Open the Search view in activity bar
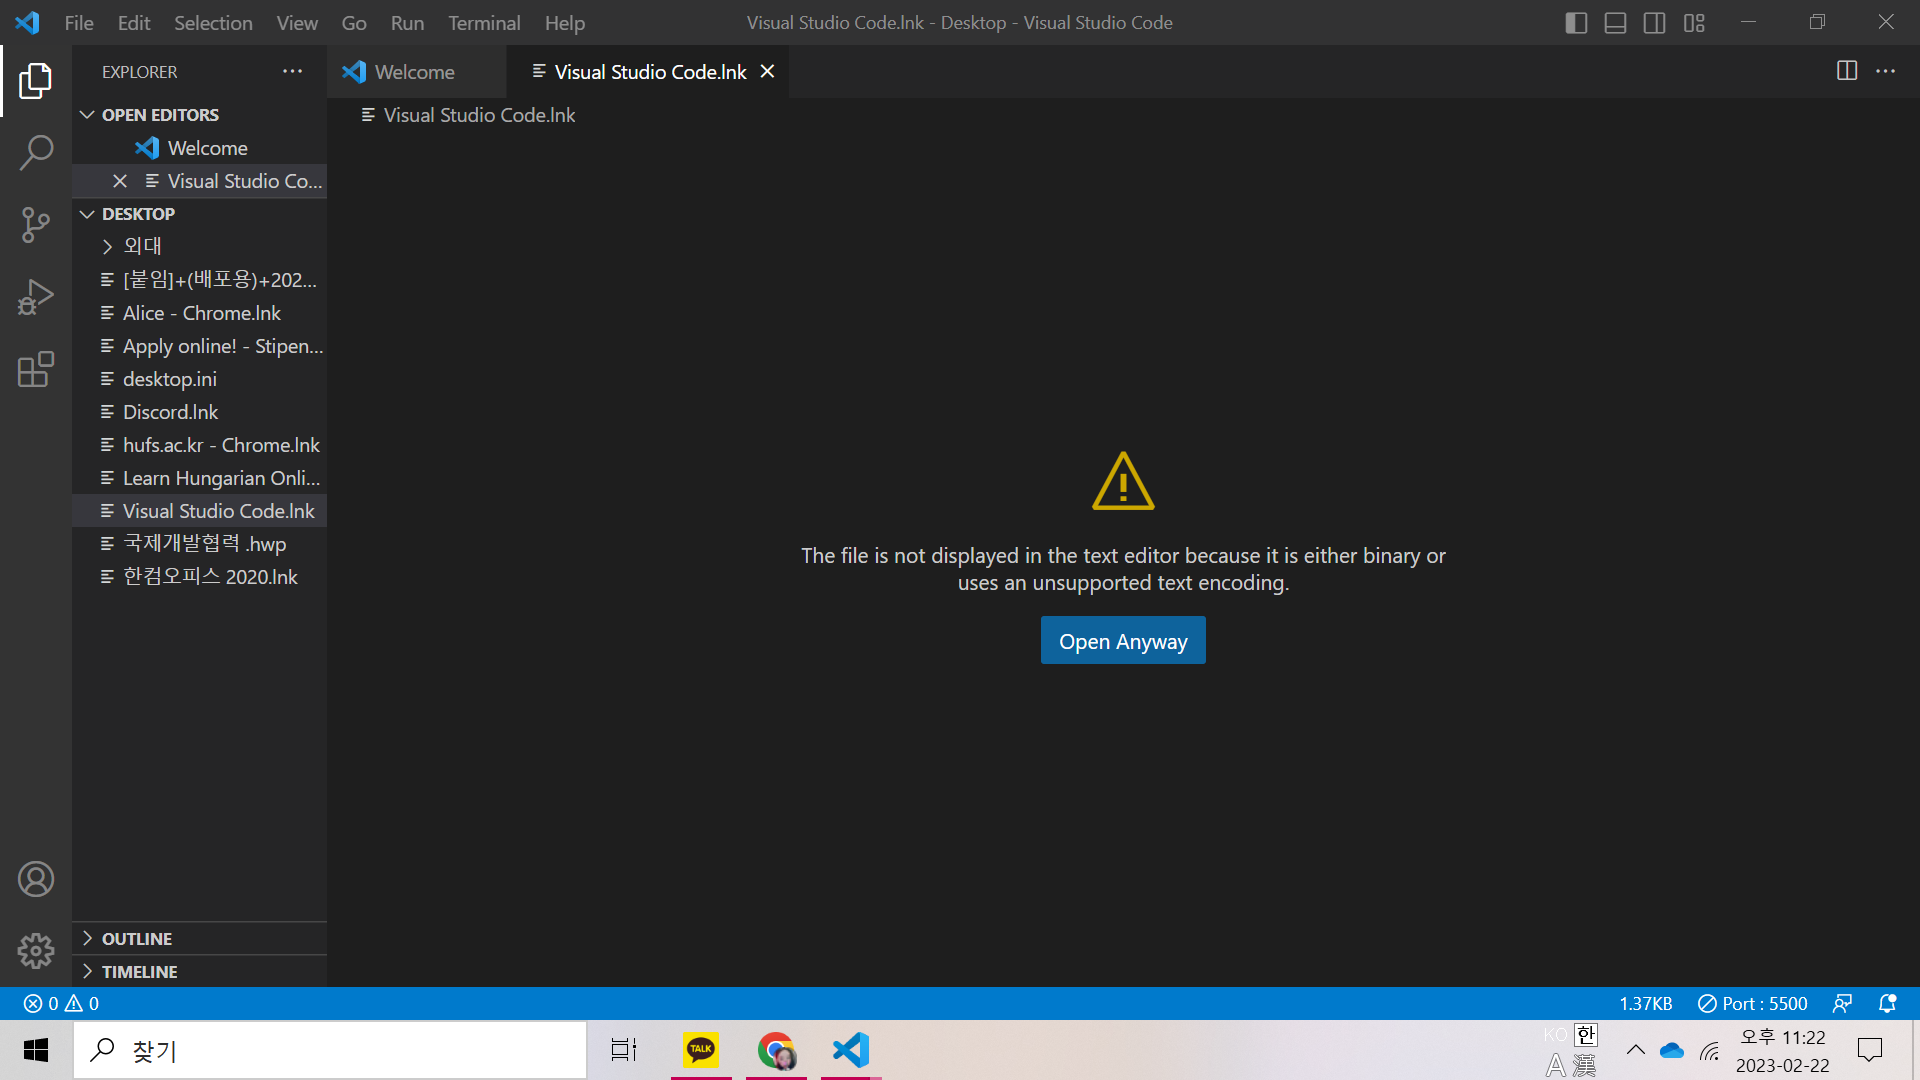The width and height of the screenshot is (1920, 1080). [36, 153]
